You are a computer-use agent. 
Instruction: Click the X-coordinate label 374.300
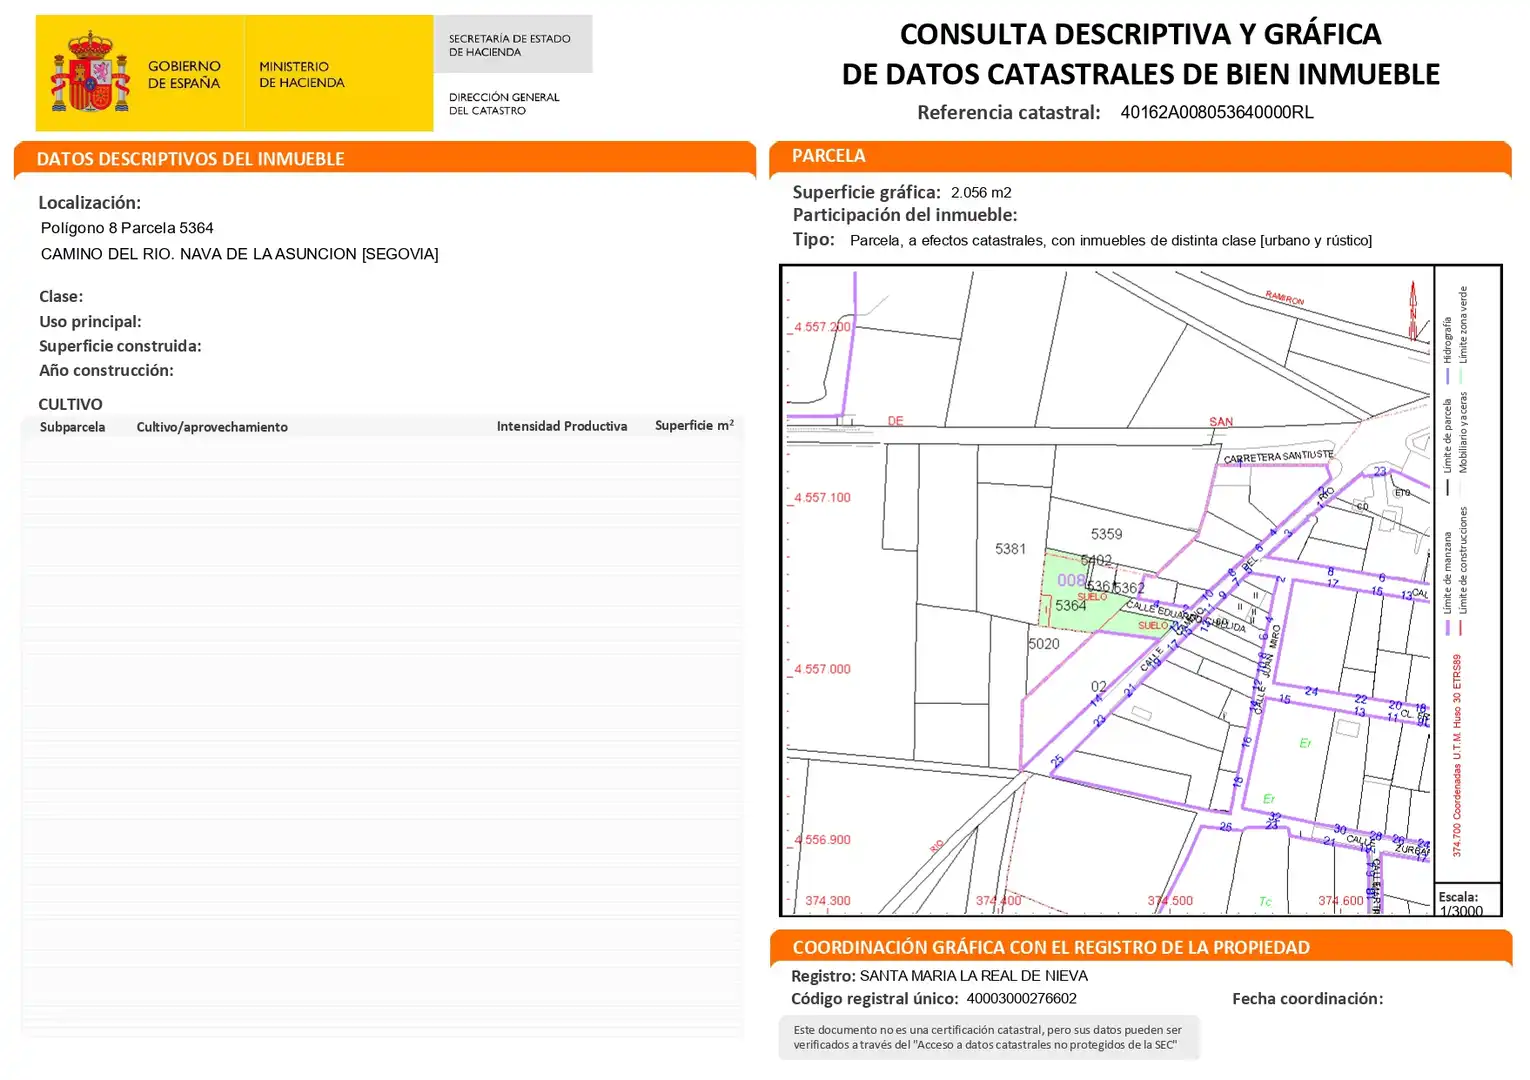(x=828, y=901)
